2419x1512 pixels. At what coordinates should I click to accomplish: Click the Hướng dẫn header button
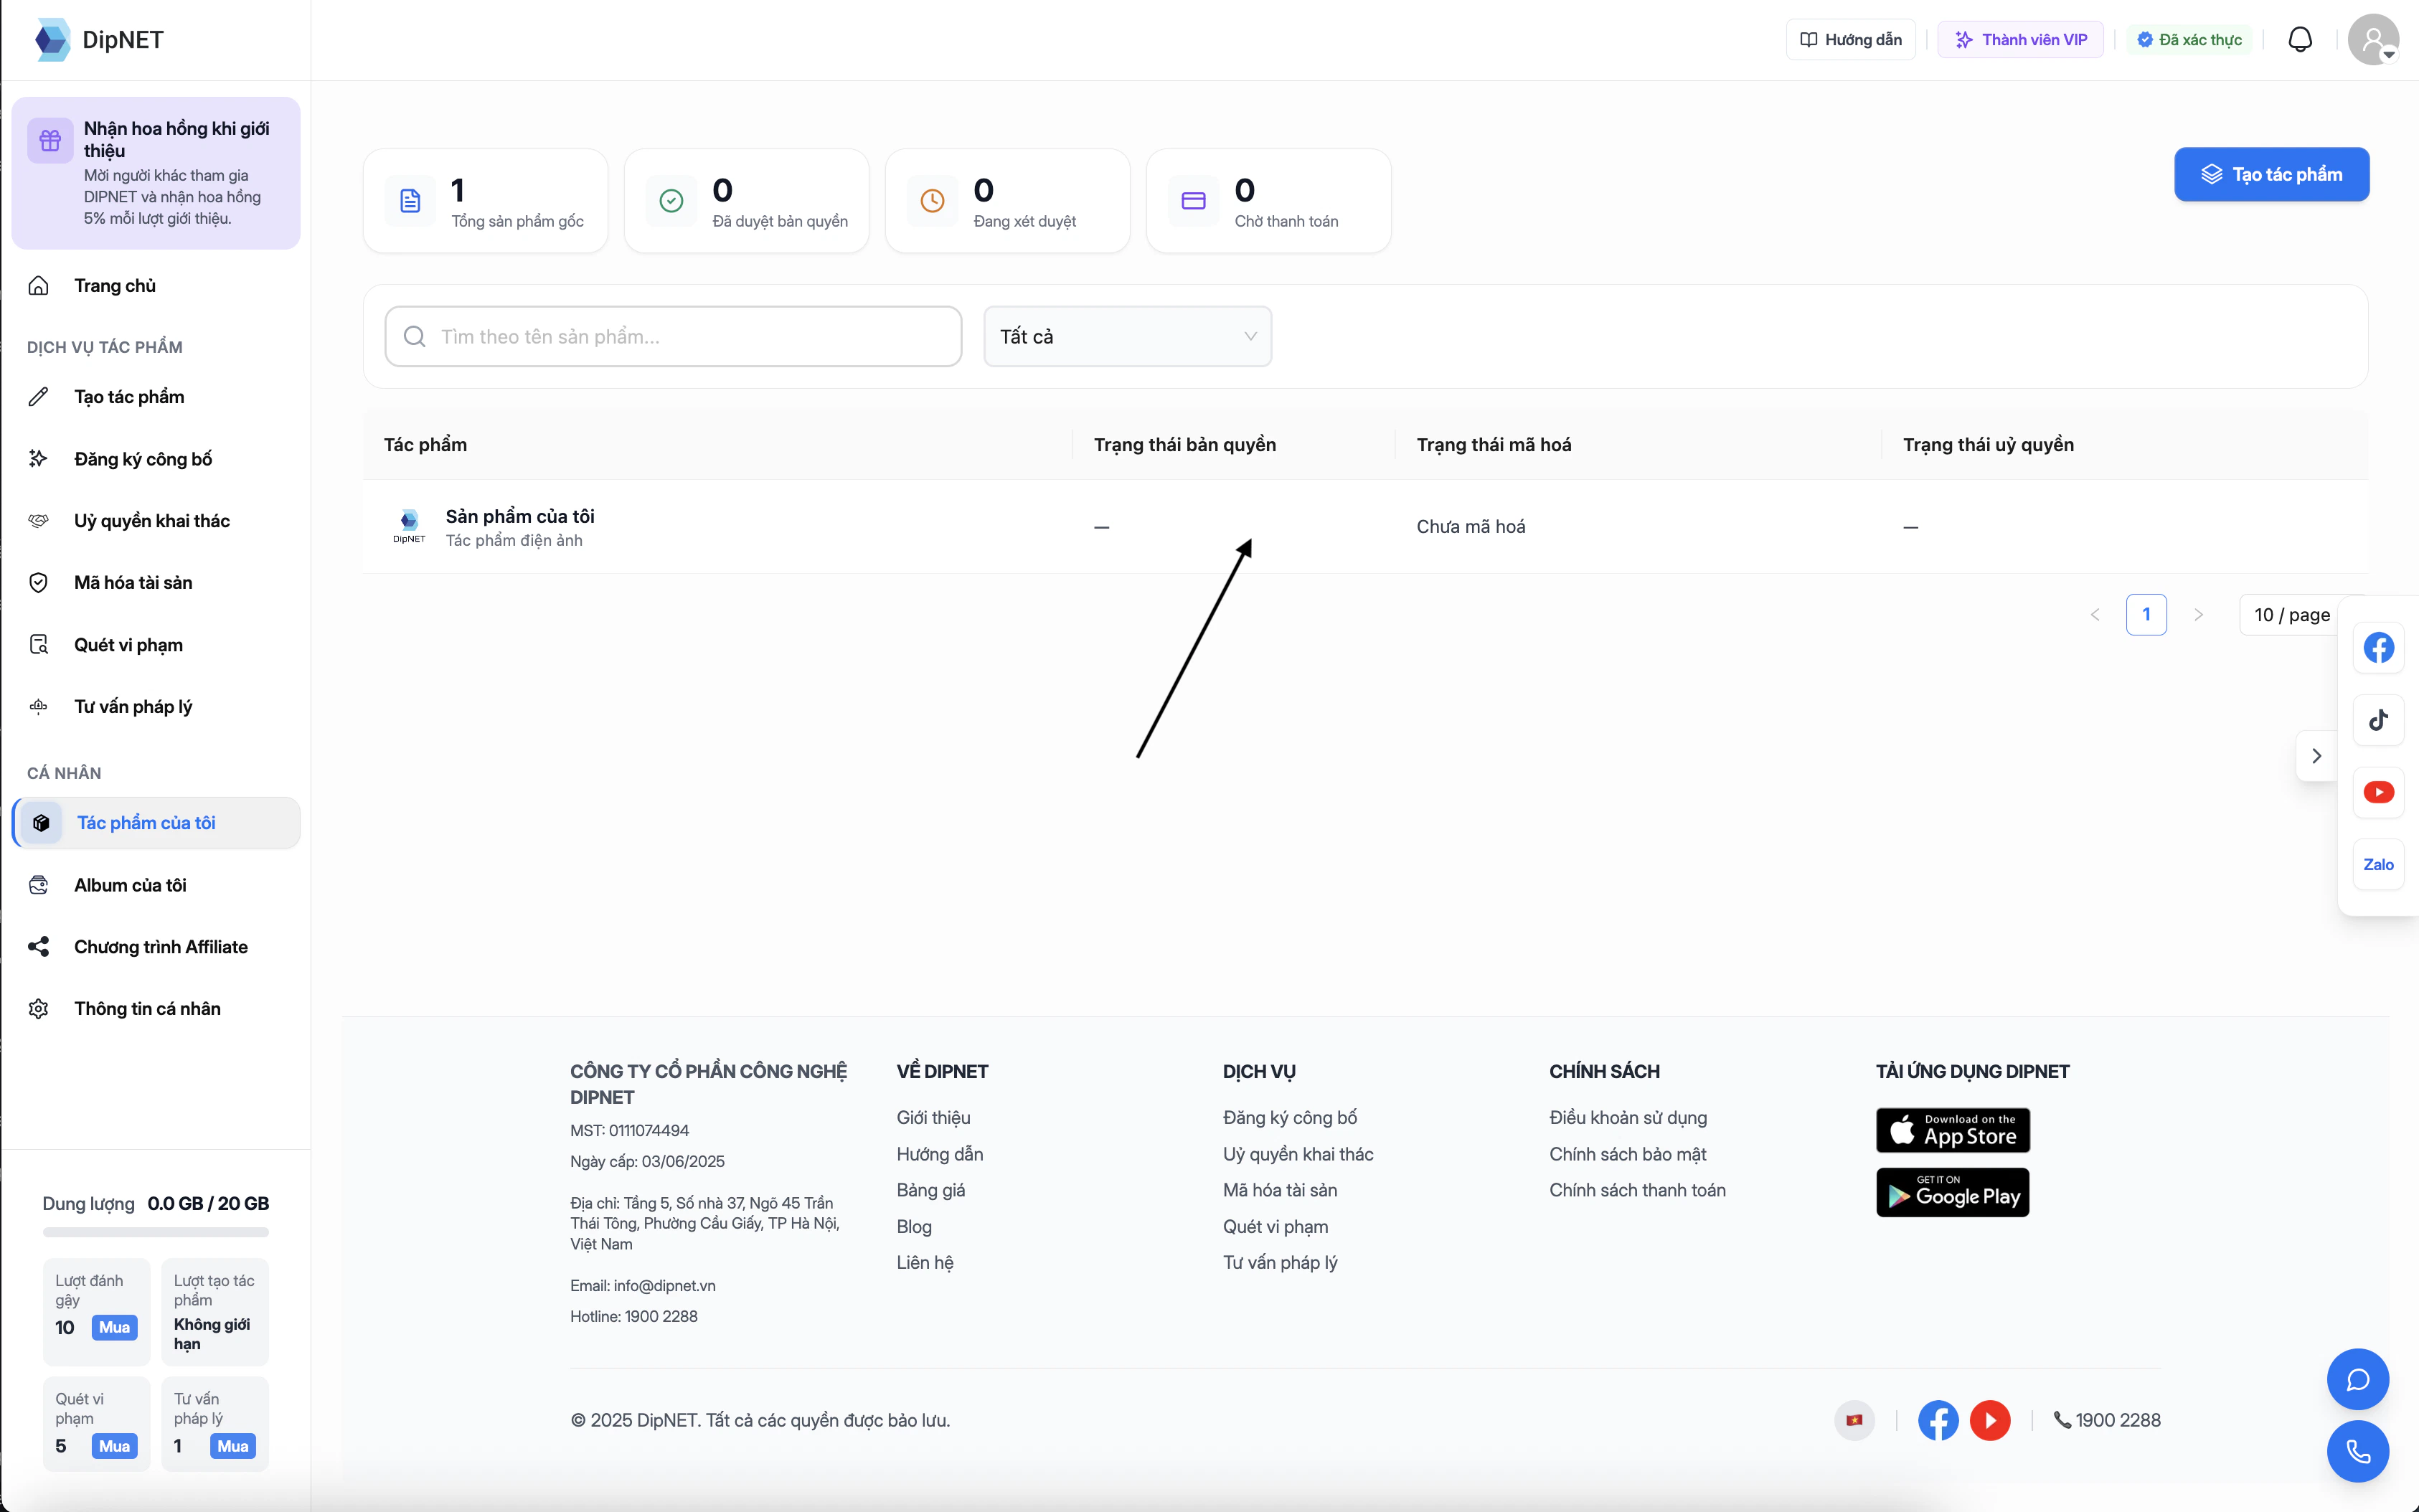tap(1850, 40)
